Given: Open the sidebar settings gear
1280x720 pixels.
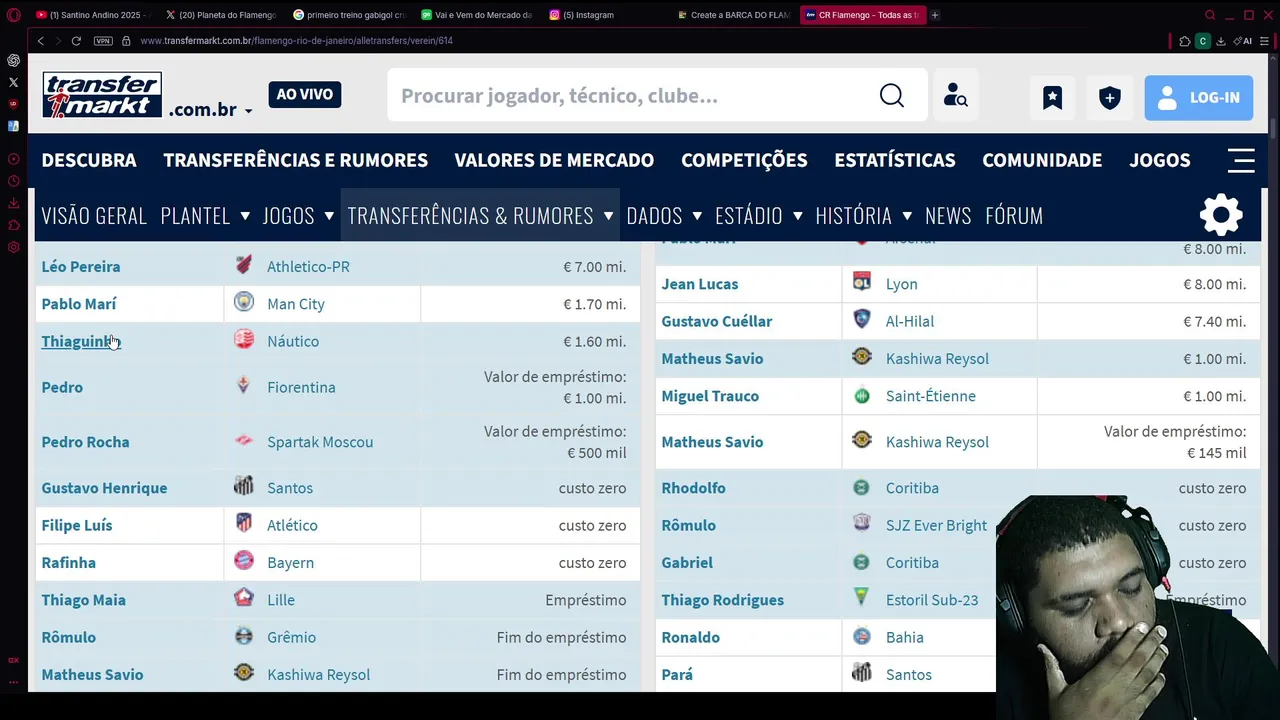Looking at the screenshot, I should tap(13, 247).
